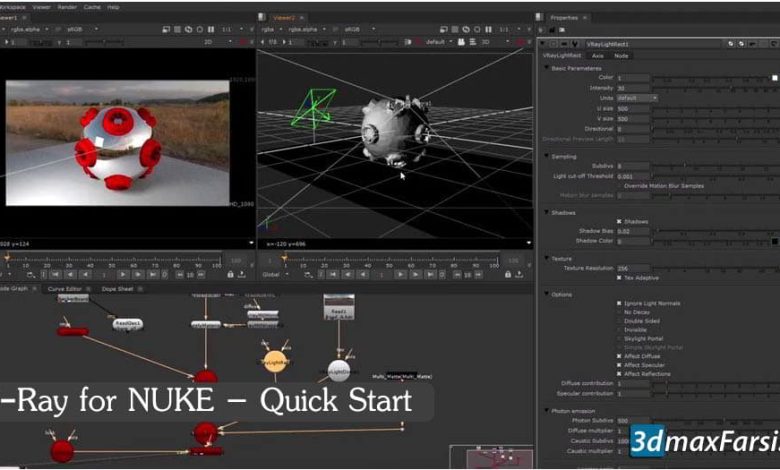
Task: Open Units default dropdown
Action: click(637, 98)
